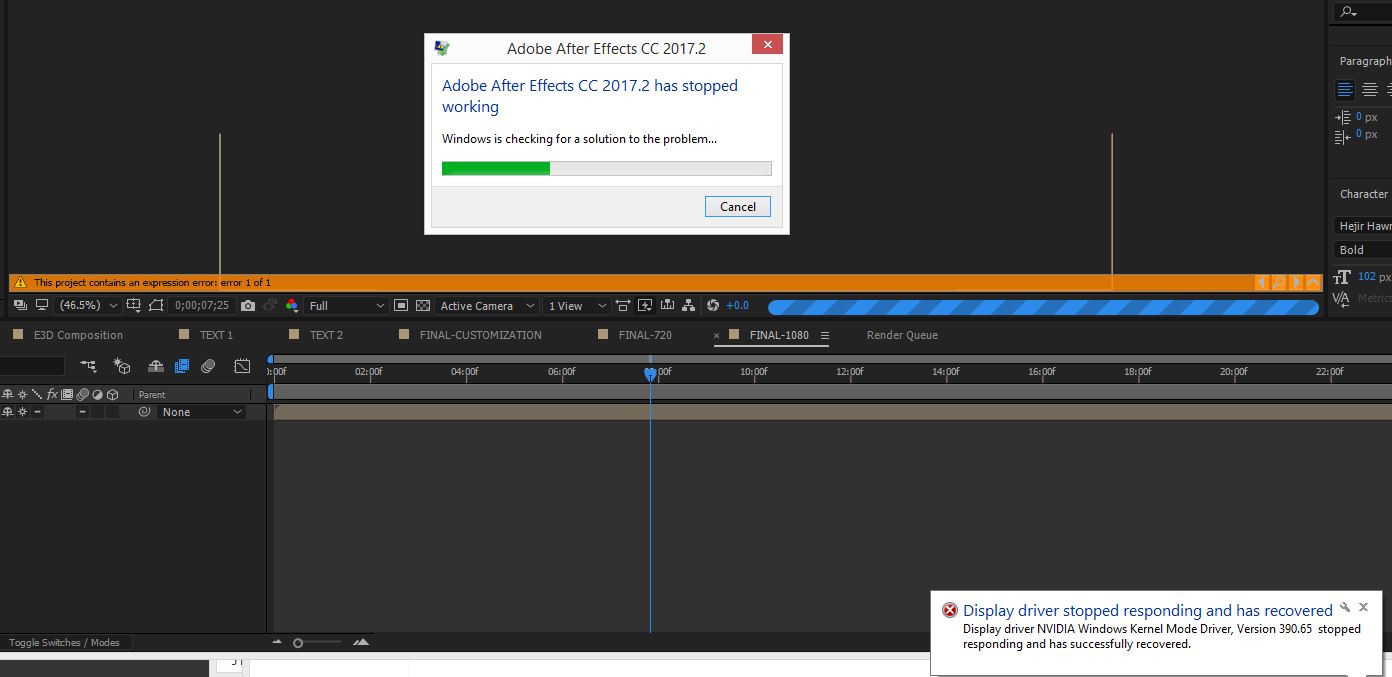Open the Render Queue tab
Image resolution: width=1392 pixels, height=677 pixels.
(x=902, y=335)
